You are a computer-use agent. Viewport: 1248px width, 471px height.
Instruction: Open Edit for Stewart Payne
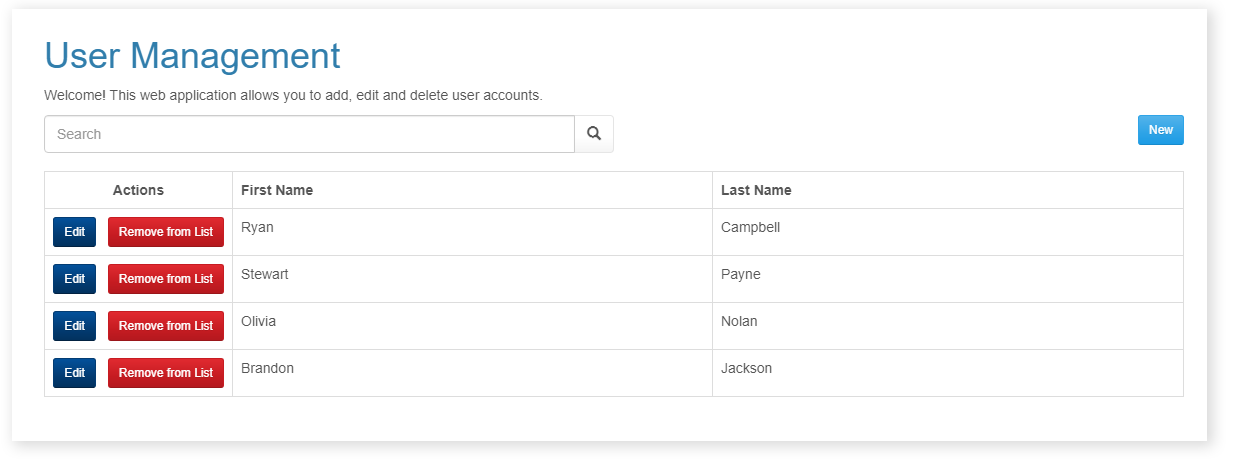(74, 279)
